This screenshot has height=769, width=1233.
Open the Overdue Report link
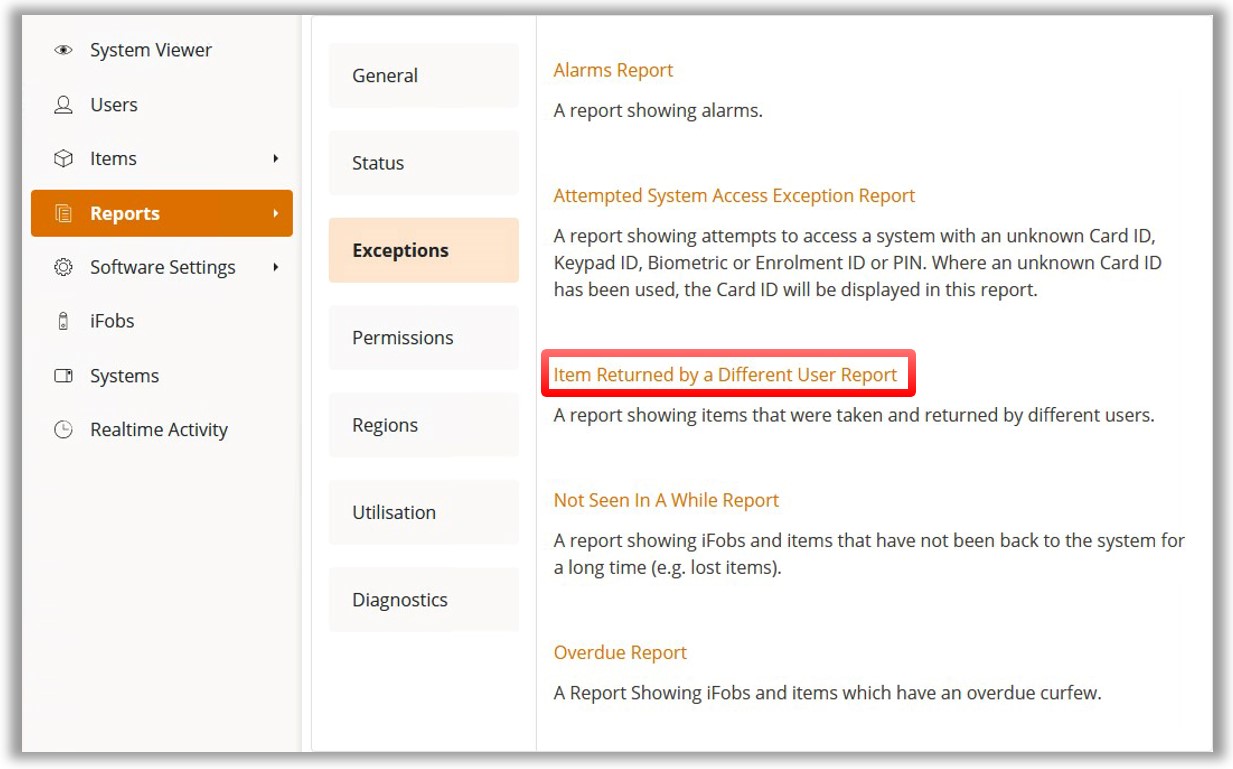coord(620,653)
